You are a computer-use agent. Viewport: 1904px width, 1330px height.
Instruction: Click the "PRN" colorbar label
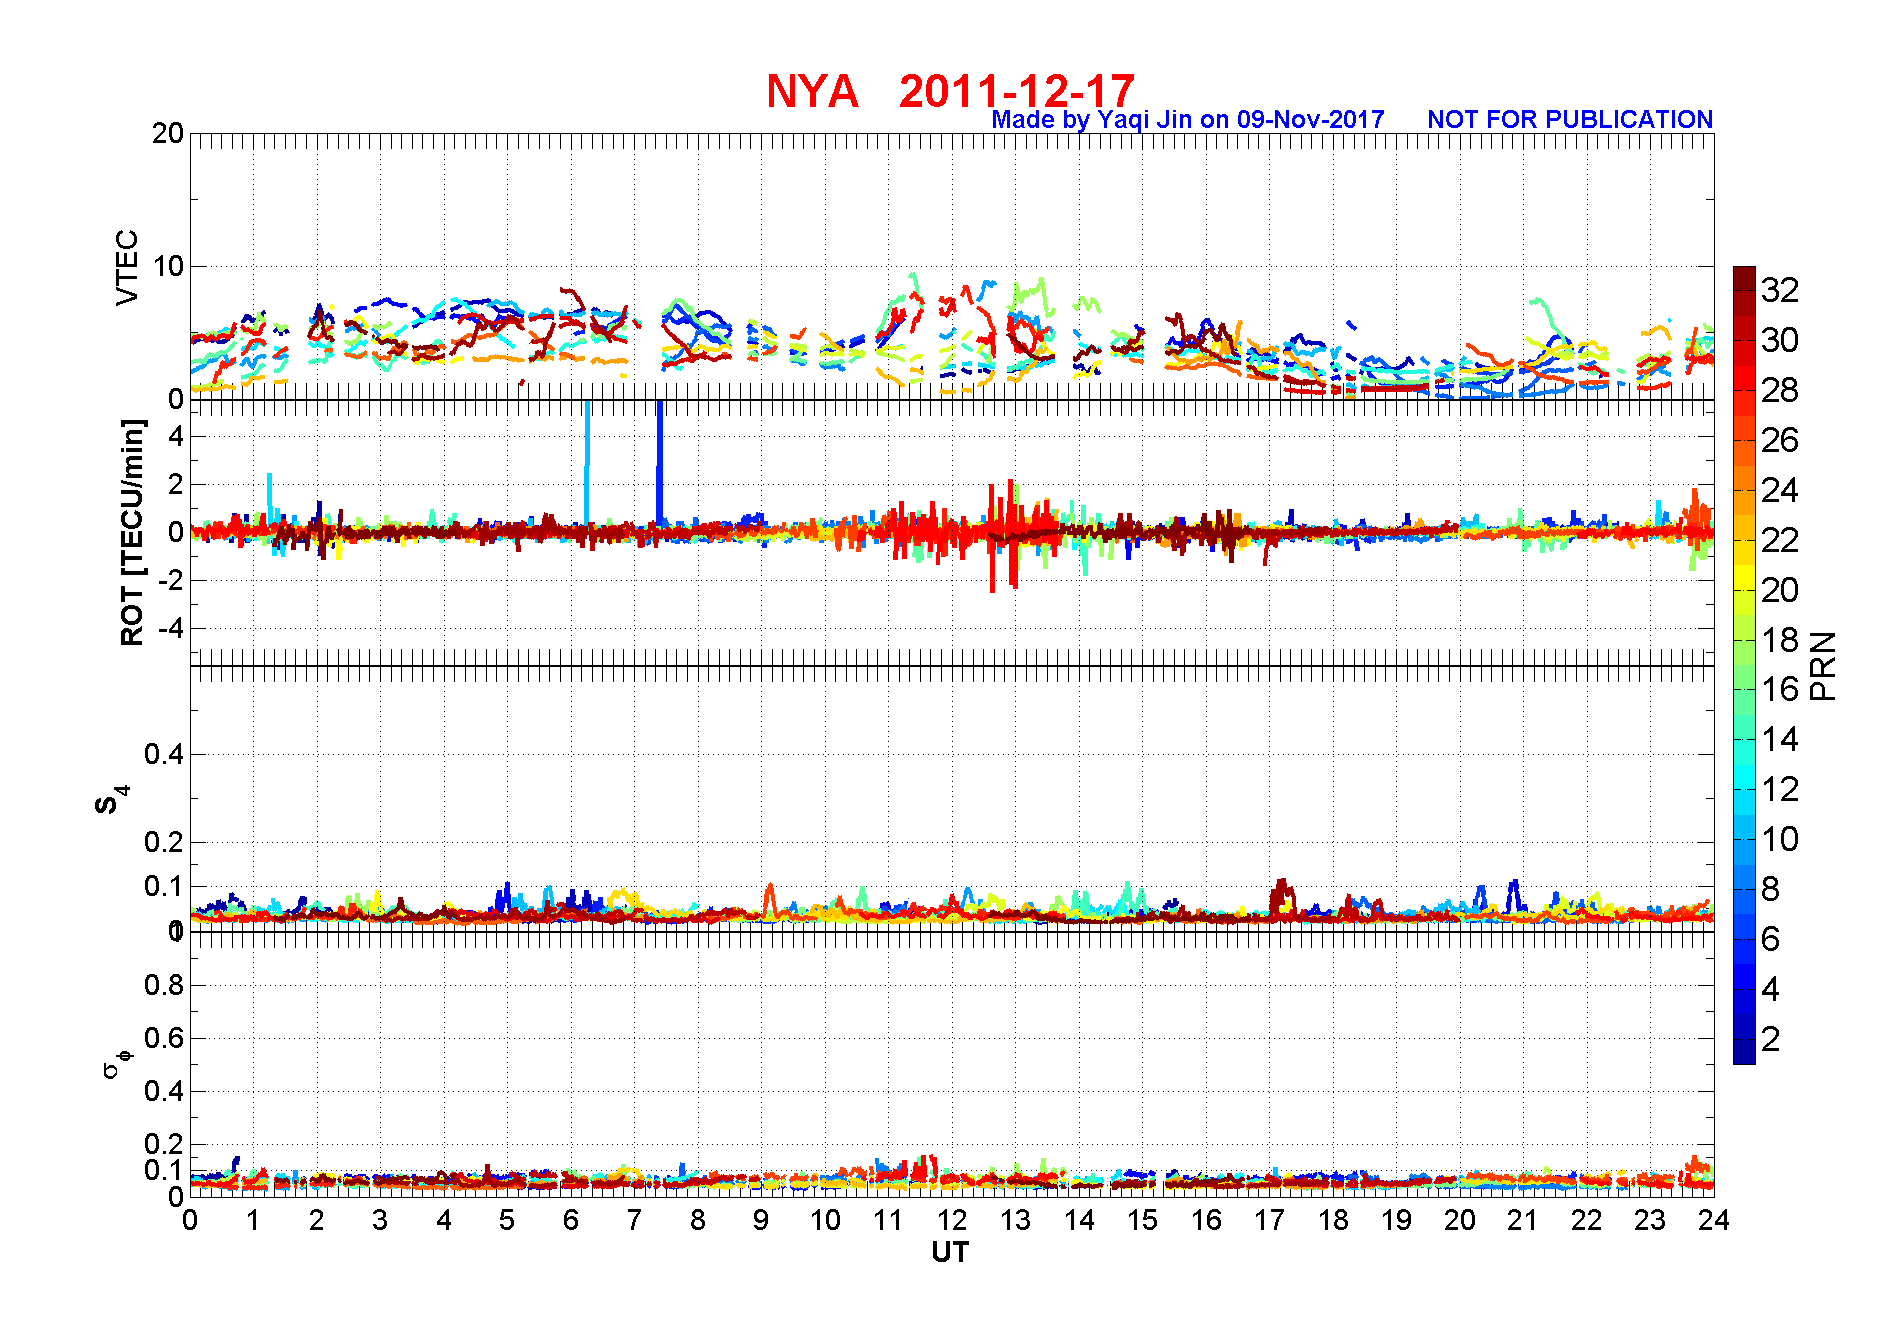1824,666
